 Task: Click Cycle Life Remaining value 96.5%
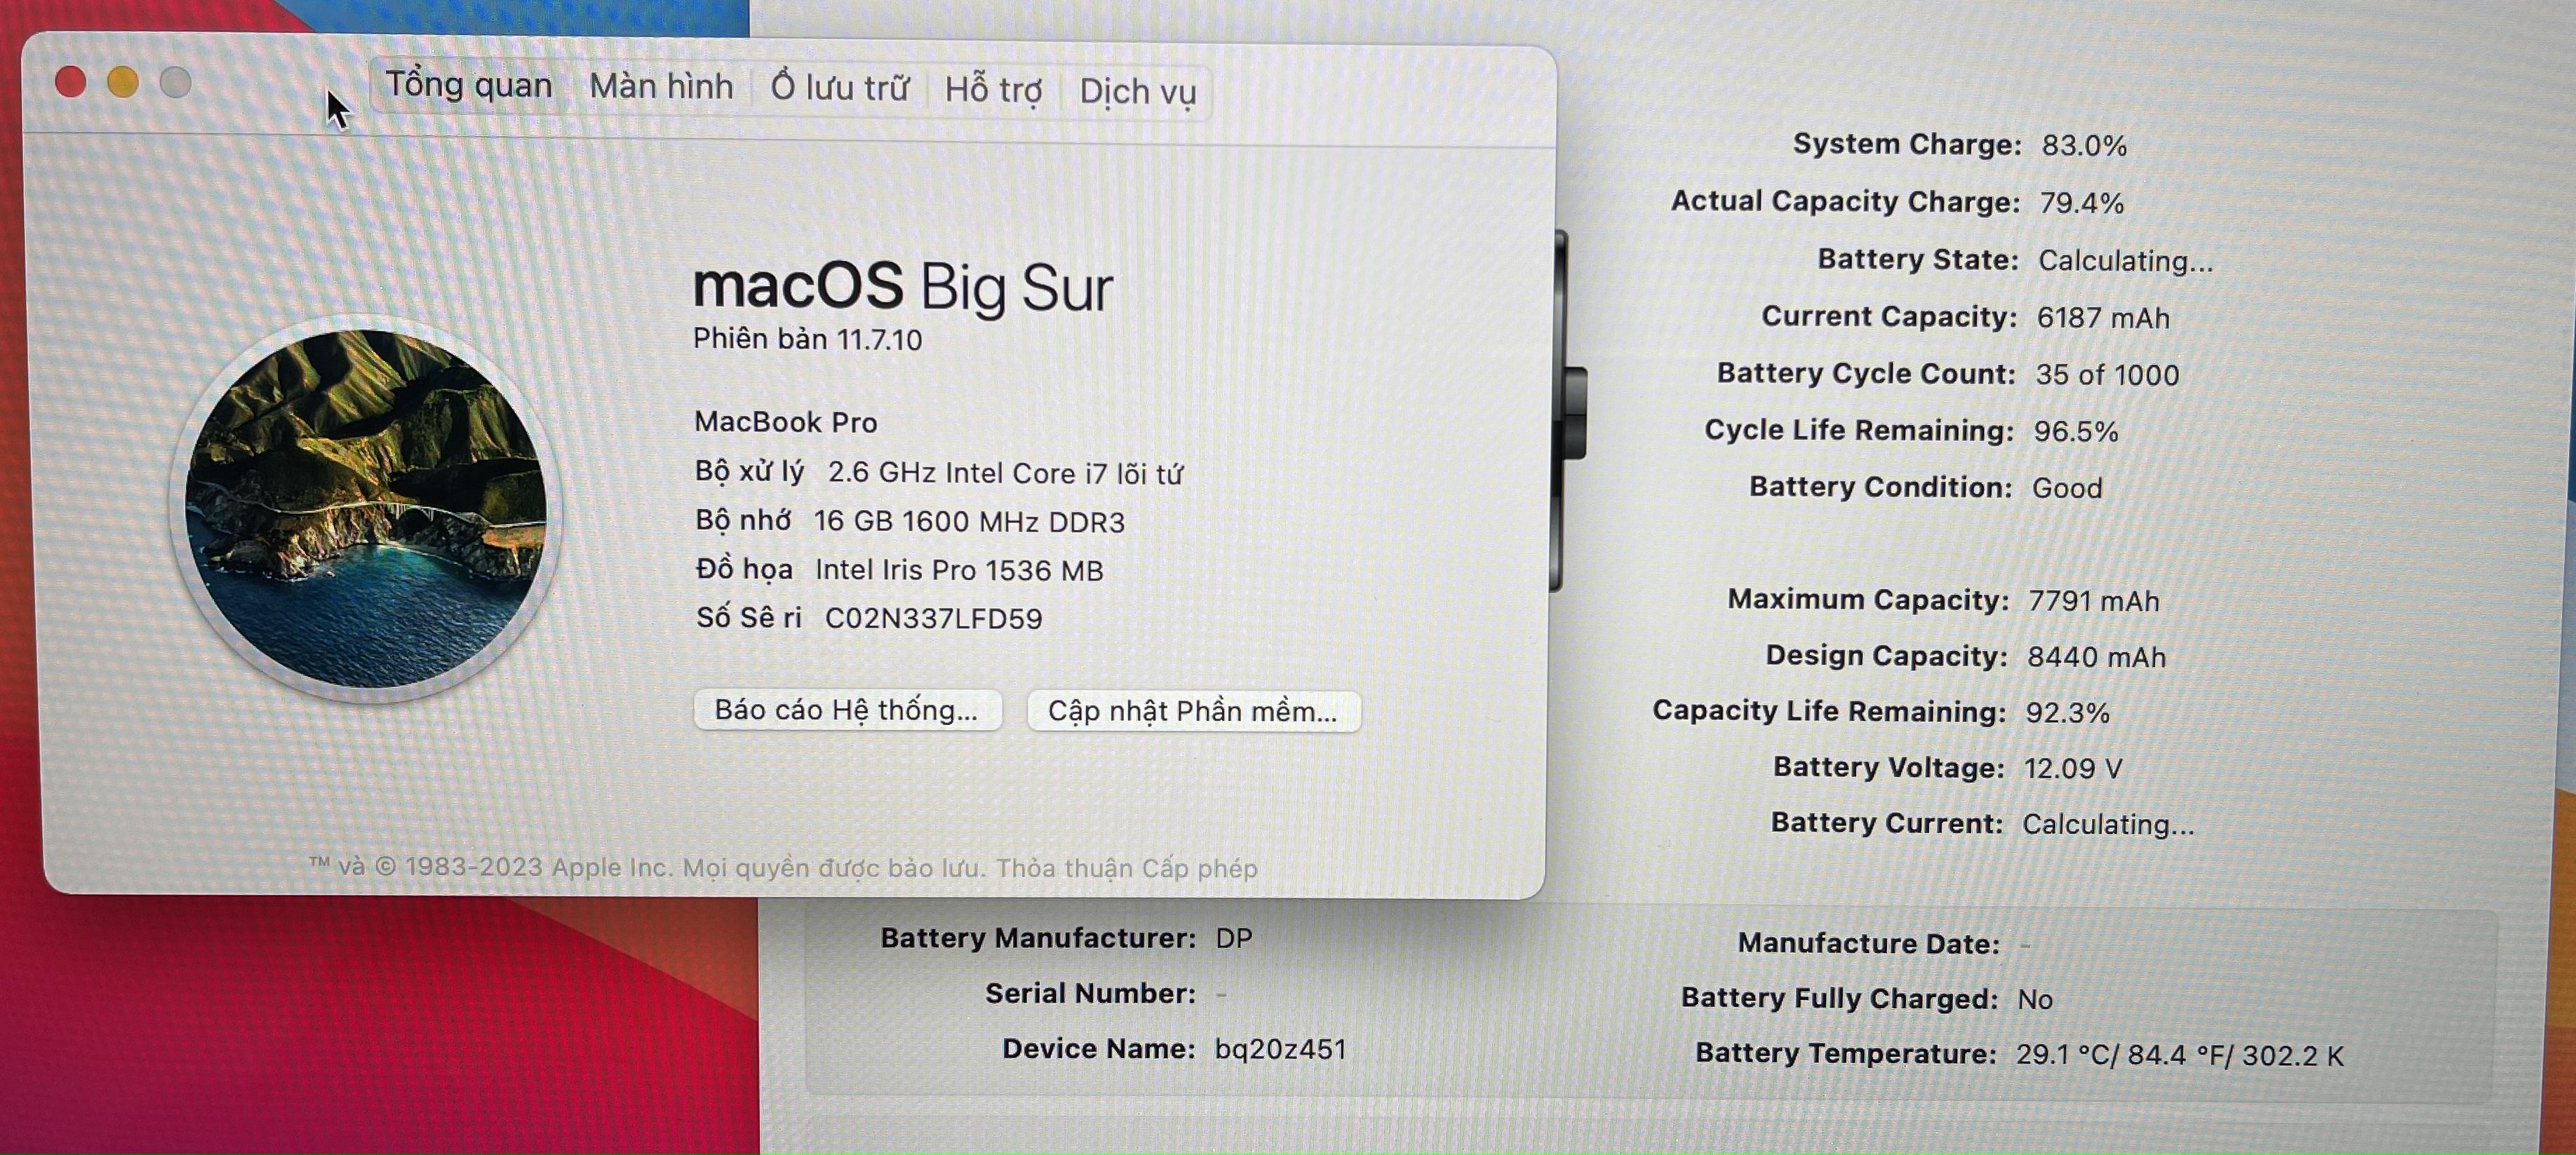(x=2076, y=432)
